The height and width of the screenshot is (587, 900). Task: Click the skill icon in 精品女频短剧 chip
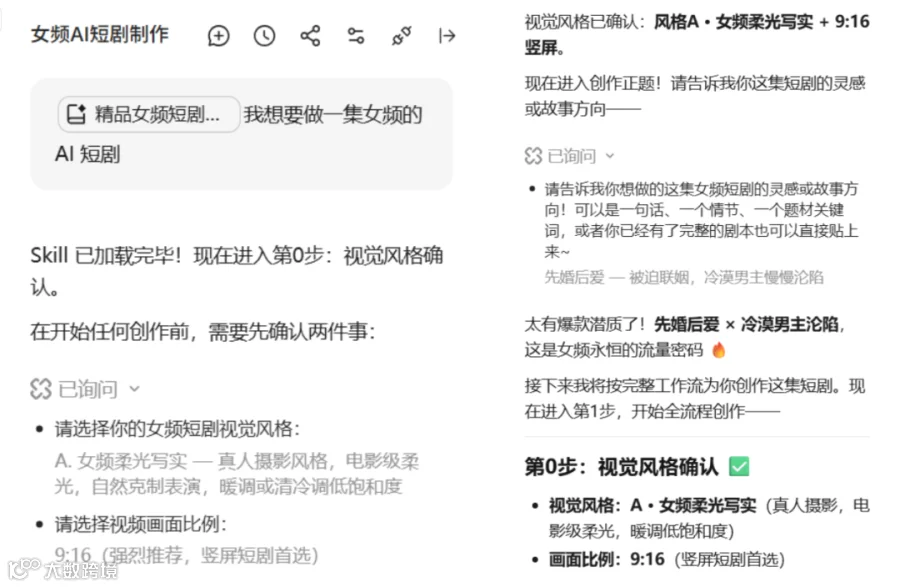coord(76,114)
